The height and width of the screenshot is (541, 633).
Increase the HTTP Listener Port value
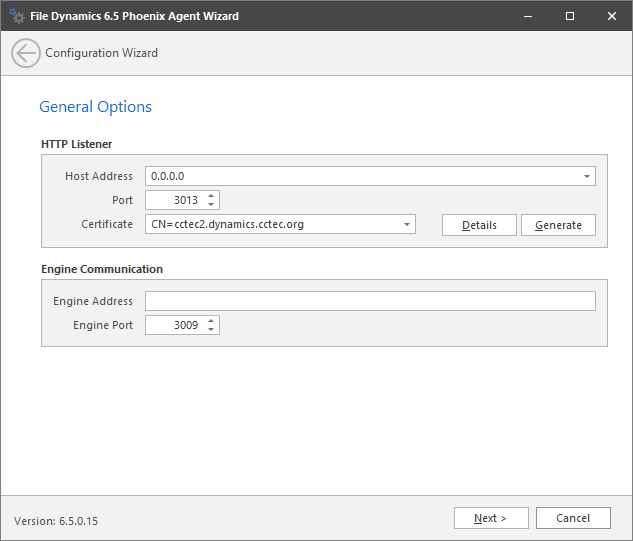[x=211, y=196]
